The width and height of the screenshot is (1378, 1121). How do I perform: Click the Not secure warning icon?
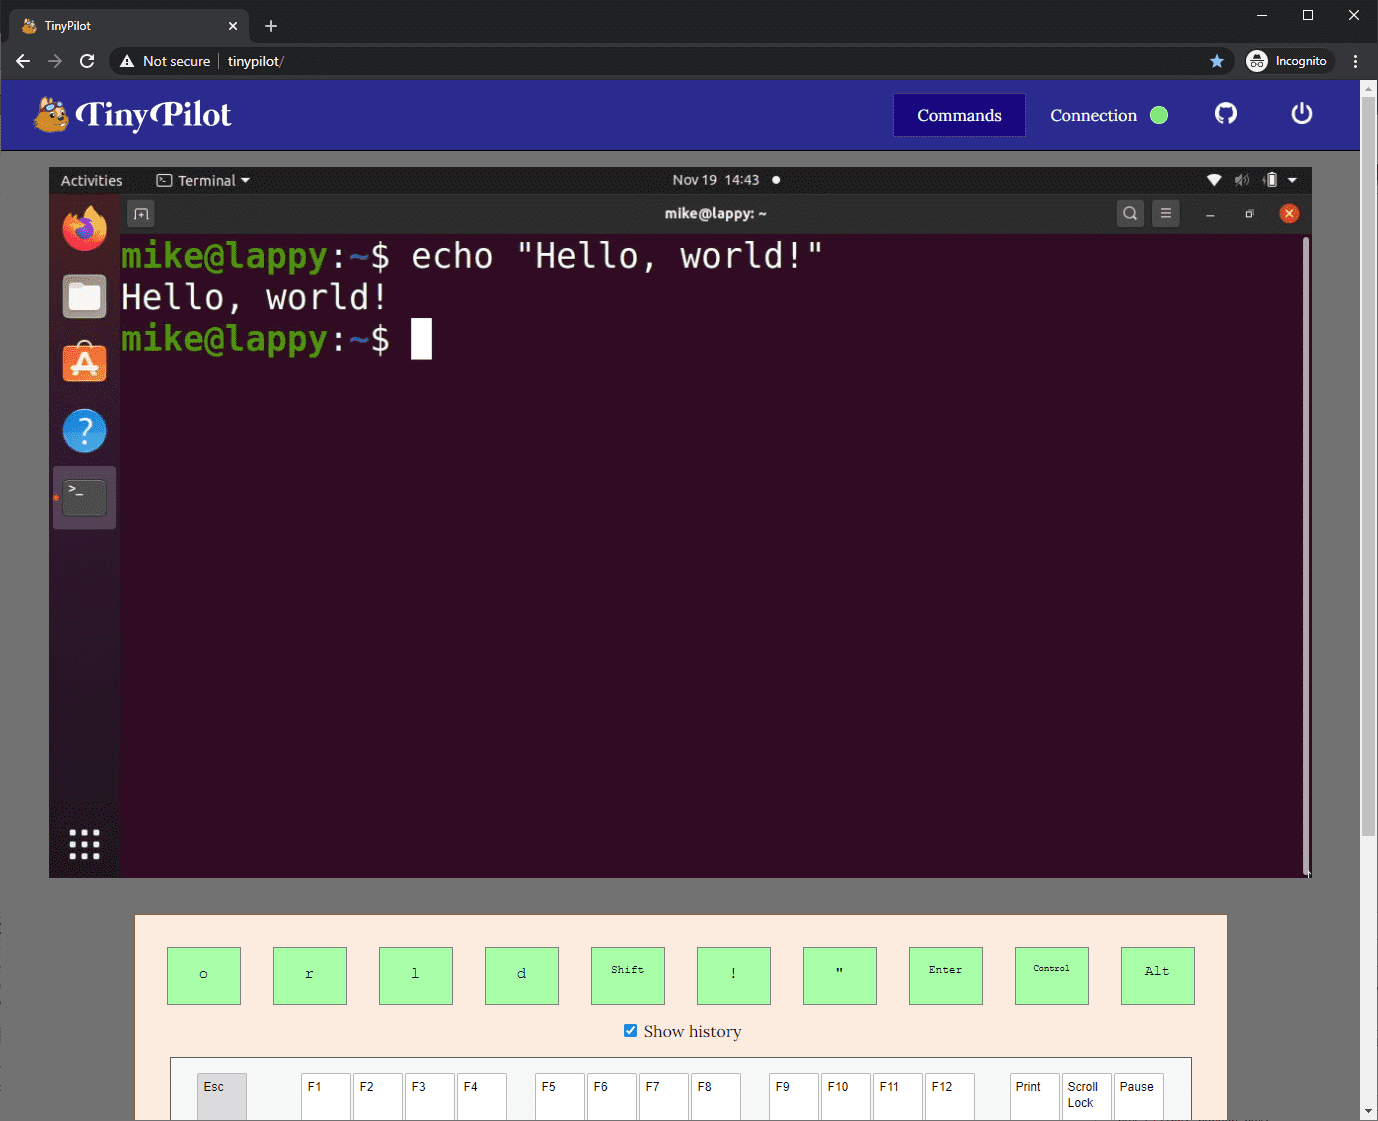pyautogui.click(x=127, y=61)
